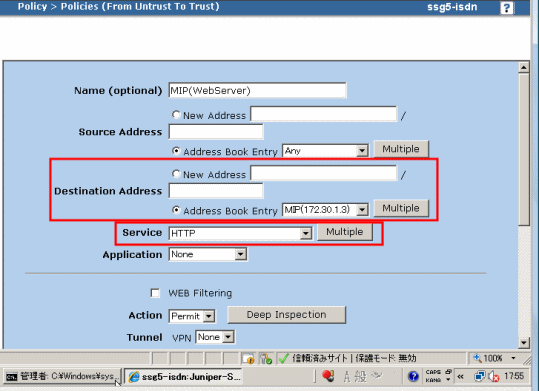Click the security tools status bar icon
Image resolution: width=539 pixels, height=391 pixels.
point(265,359)
